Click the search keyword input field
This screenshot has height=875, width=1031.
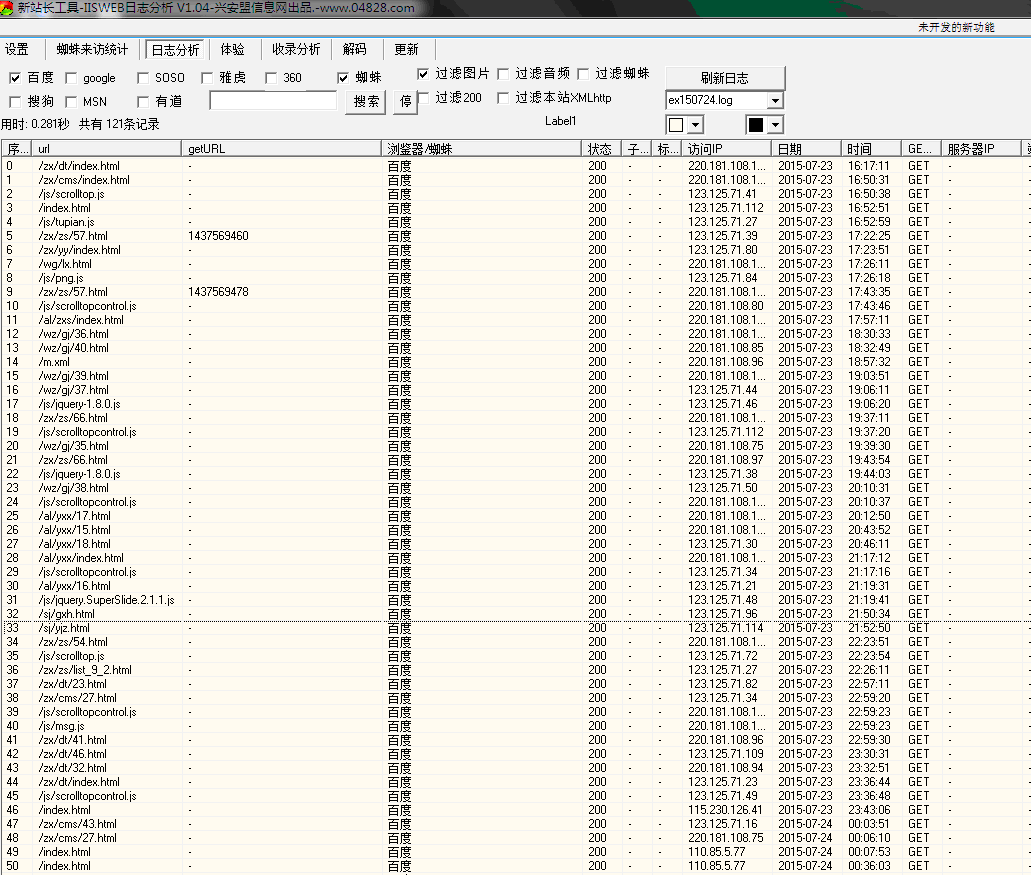point(273,101)
